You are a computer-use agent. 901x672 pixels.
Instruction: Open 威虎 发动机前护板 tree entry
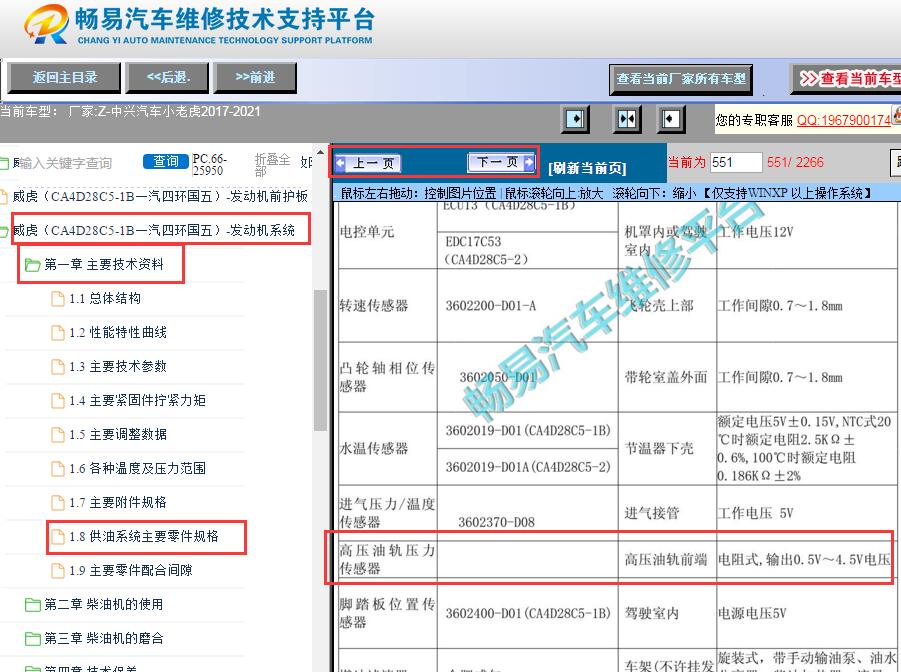pos(160,197)
